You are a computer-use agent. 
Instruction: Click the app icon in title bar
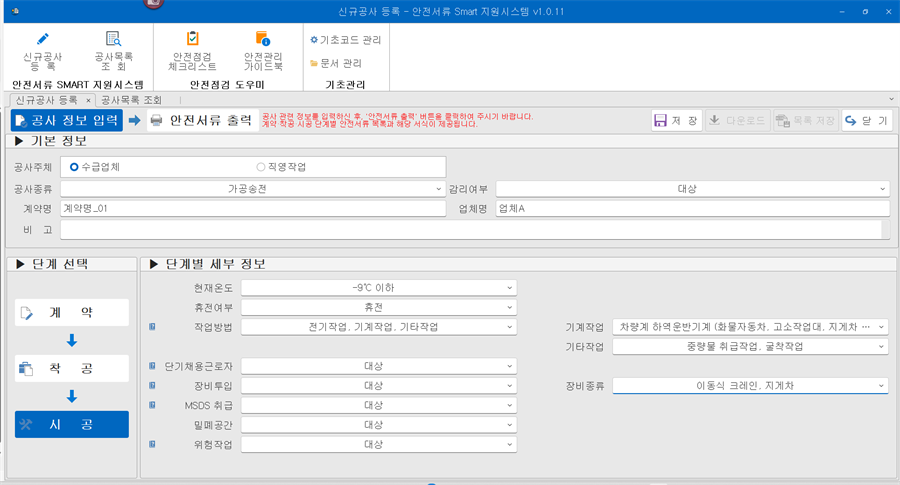tap(15, 11)
